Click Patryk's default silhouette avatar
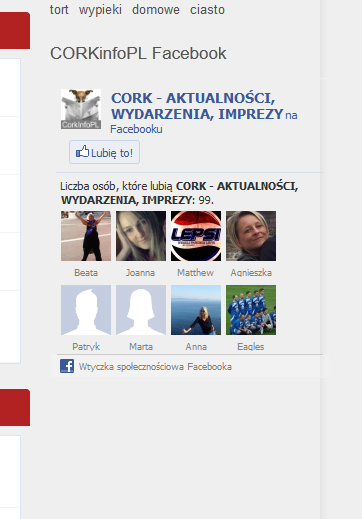The image size is (362, 519). click(x=86, y=310)
